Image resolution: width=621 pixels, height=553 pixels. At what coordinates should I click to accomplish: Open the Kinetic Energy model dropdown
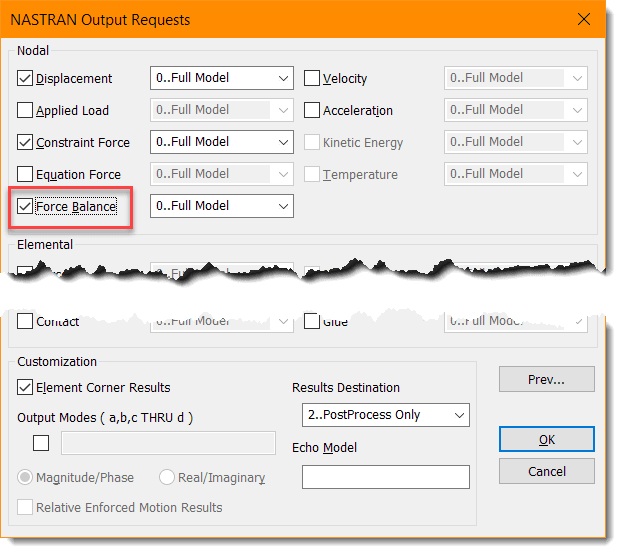(516, 142)
